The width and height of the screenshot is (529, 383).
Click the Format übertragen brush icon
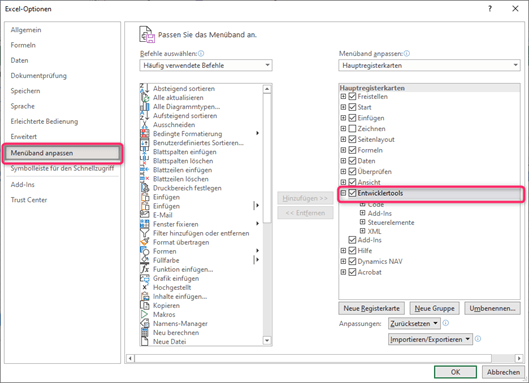click(144, 242)
